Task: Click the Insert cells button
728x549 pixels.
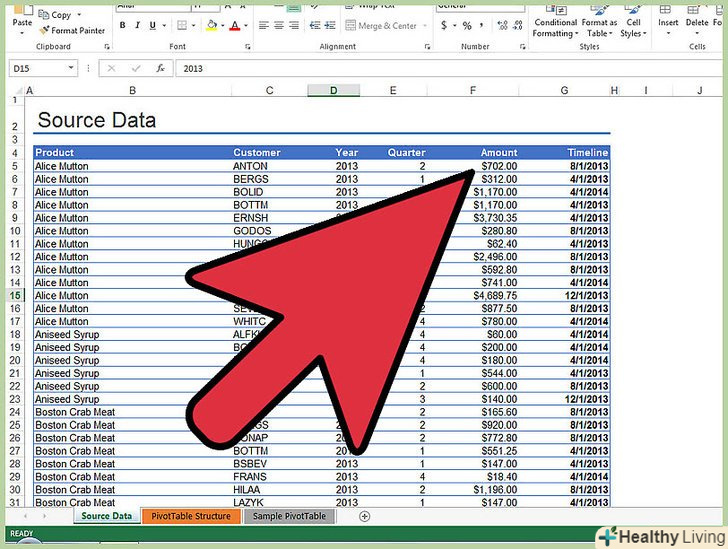Action: click(668, 21)
